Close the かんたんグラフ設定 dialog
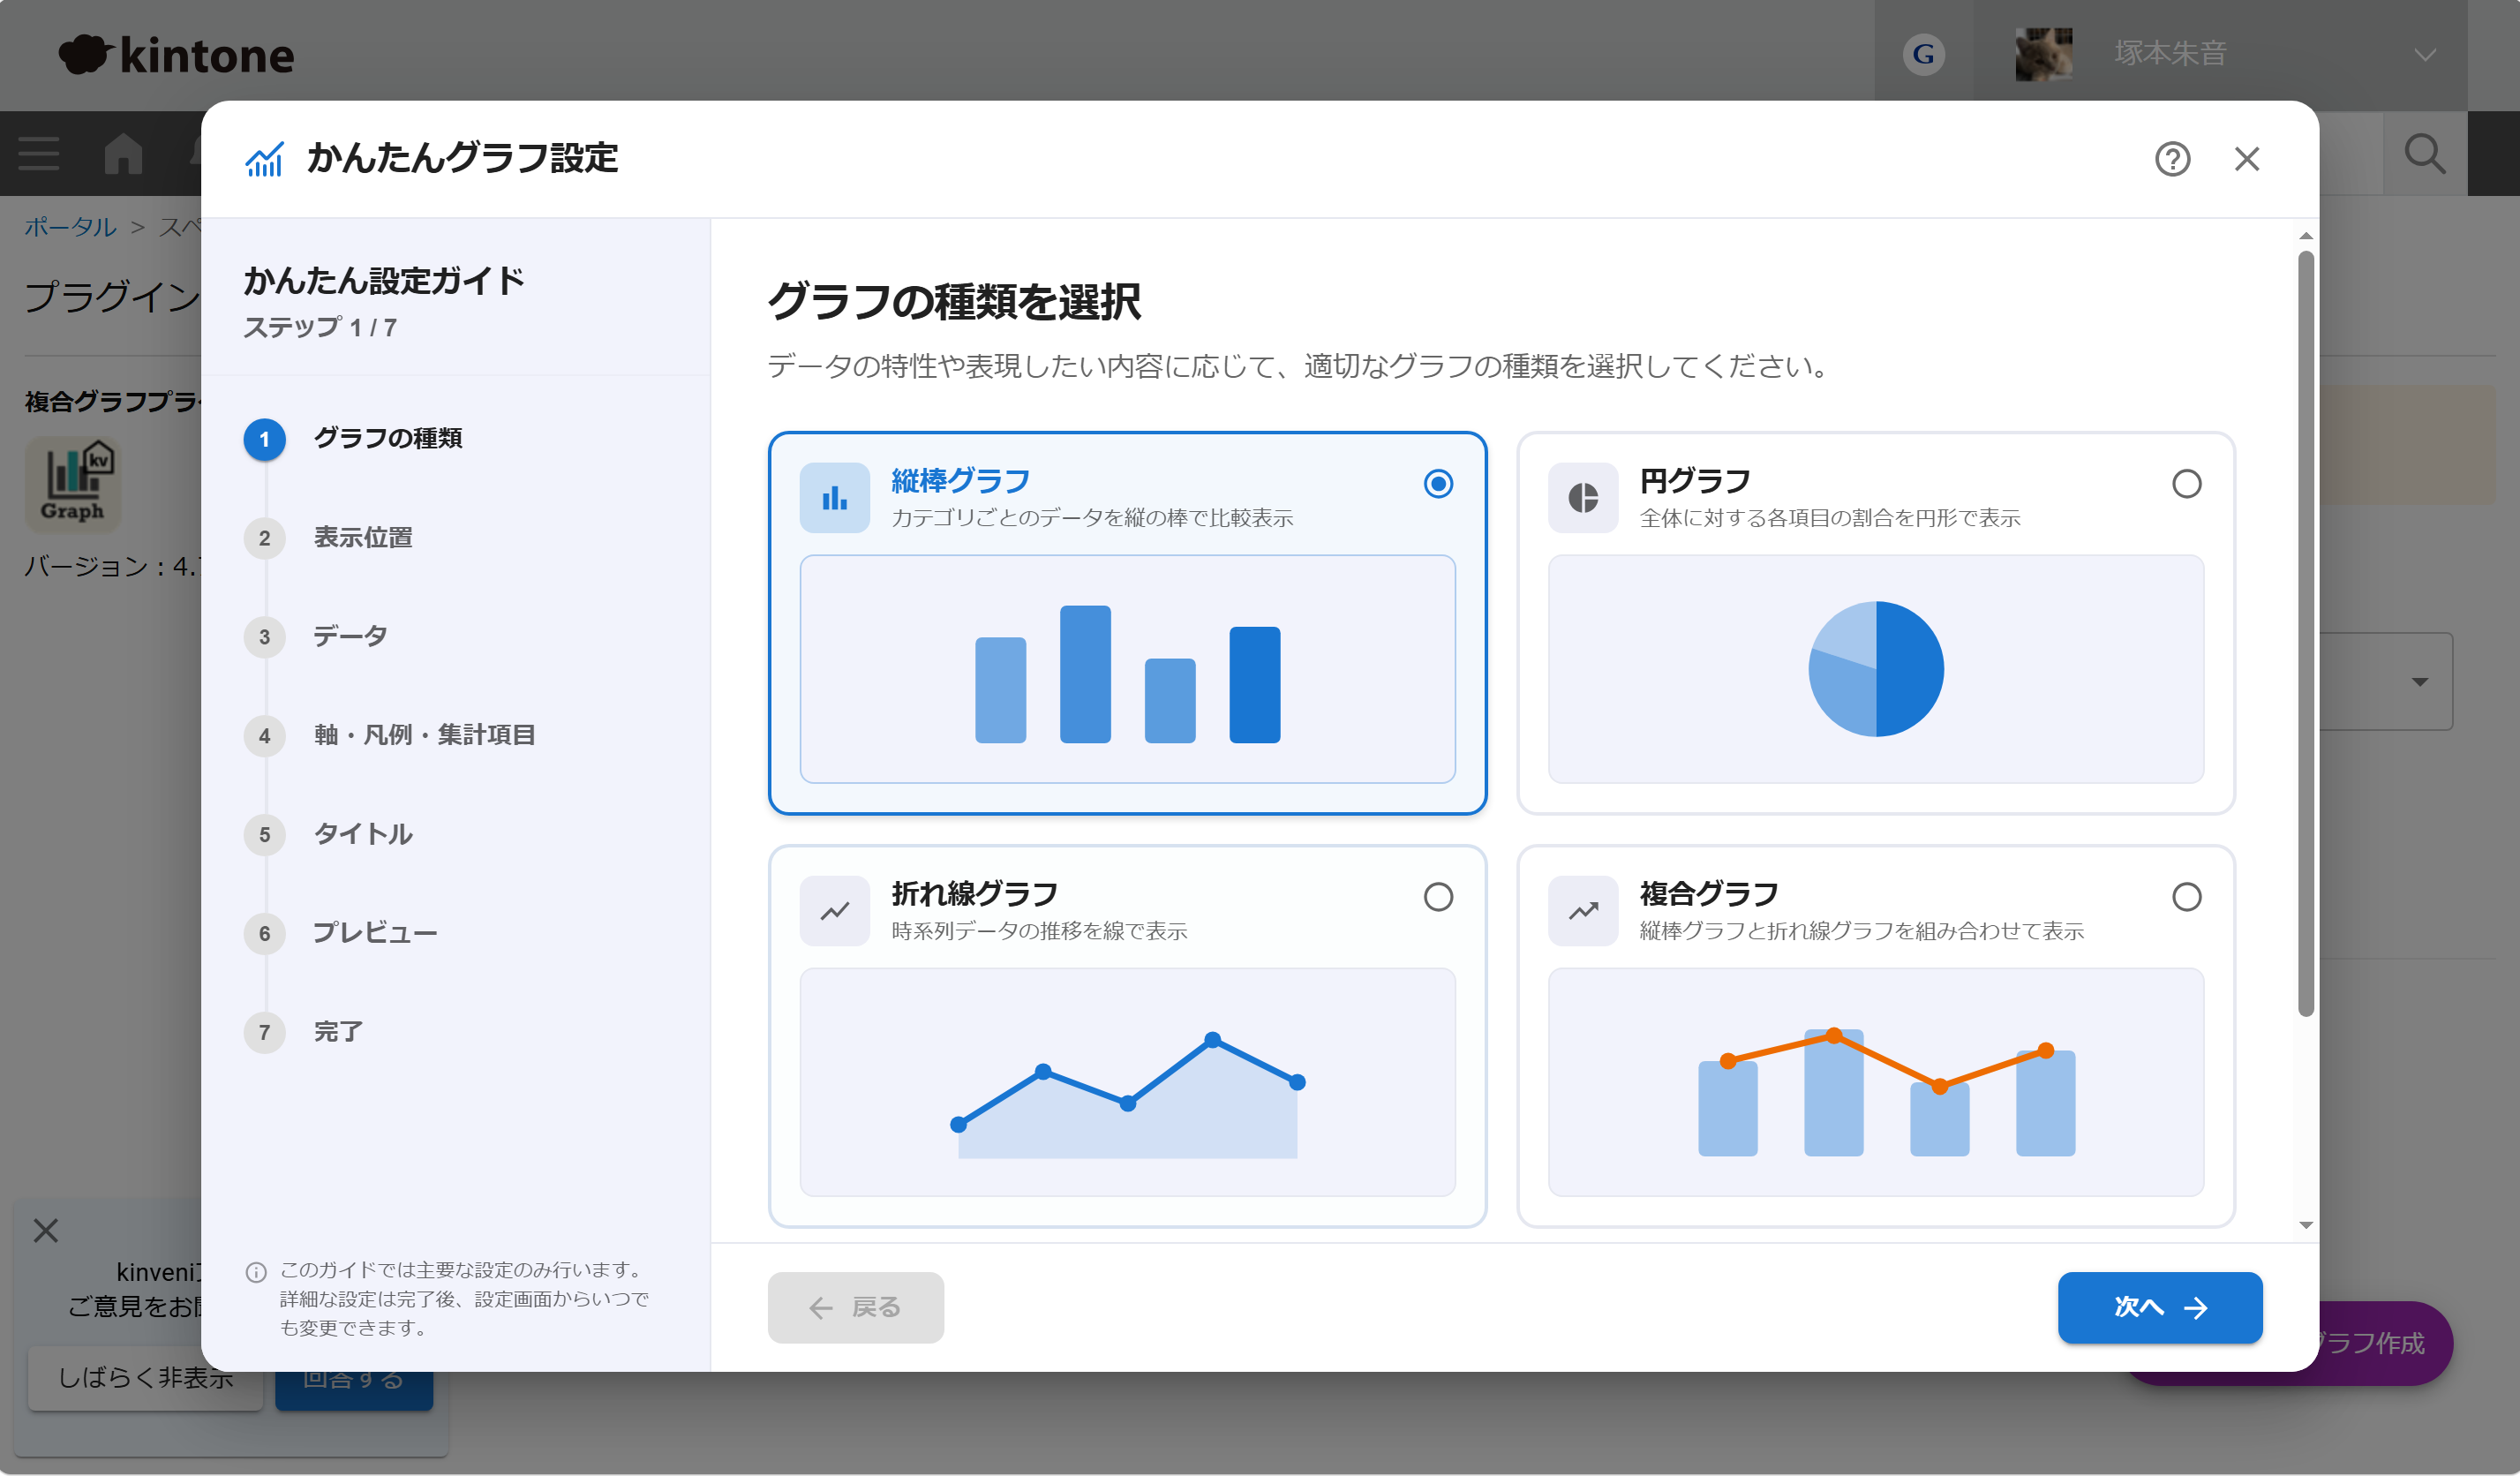 [x=2247, y=159]
